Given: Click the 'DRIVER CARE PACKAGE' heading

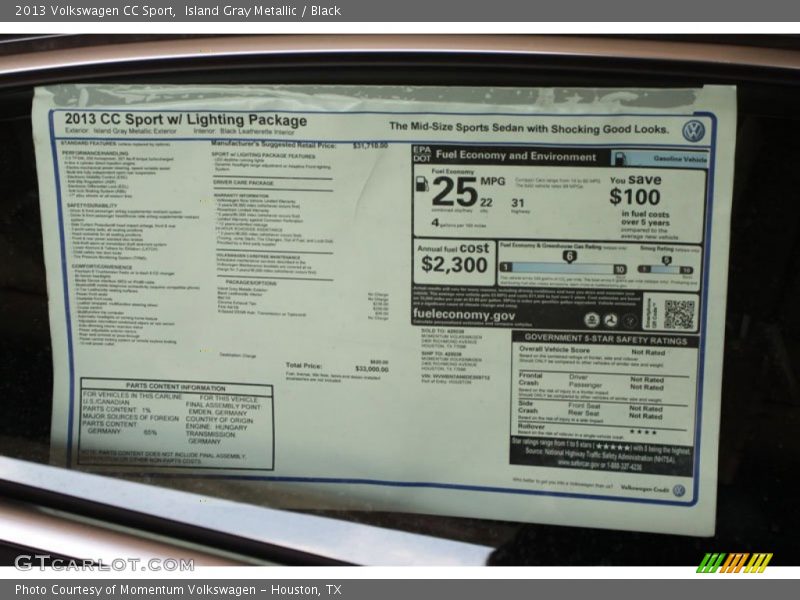Looking at the screenshot, I should [243, 183].
